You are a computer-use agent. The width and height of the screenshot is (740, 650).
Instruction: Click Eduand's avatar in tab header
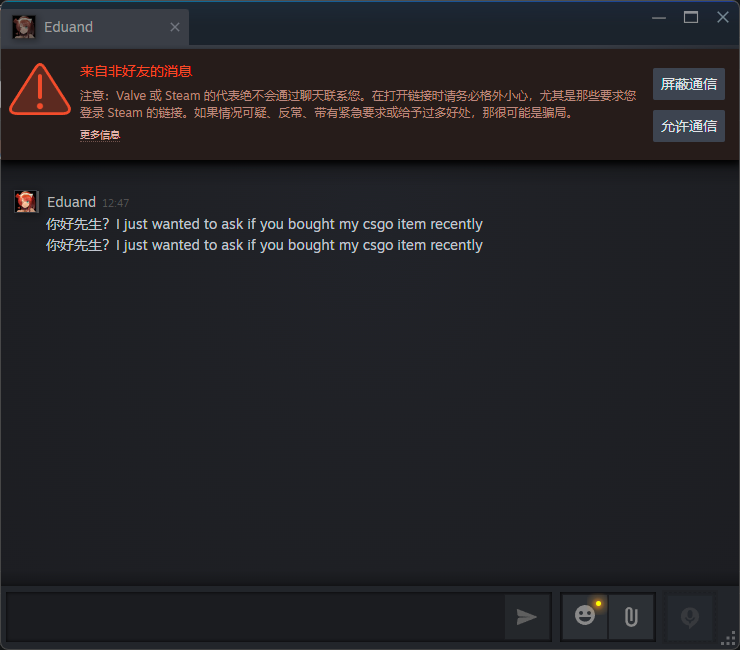point(24,27)
